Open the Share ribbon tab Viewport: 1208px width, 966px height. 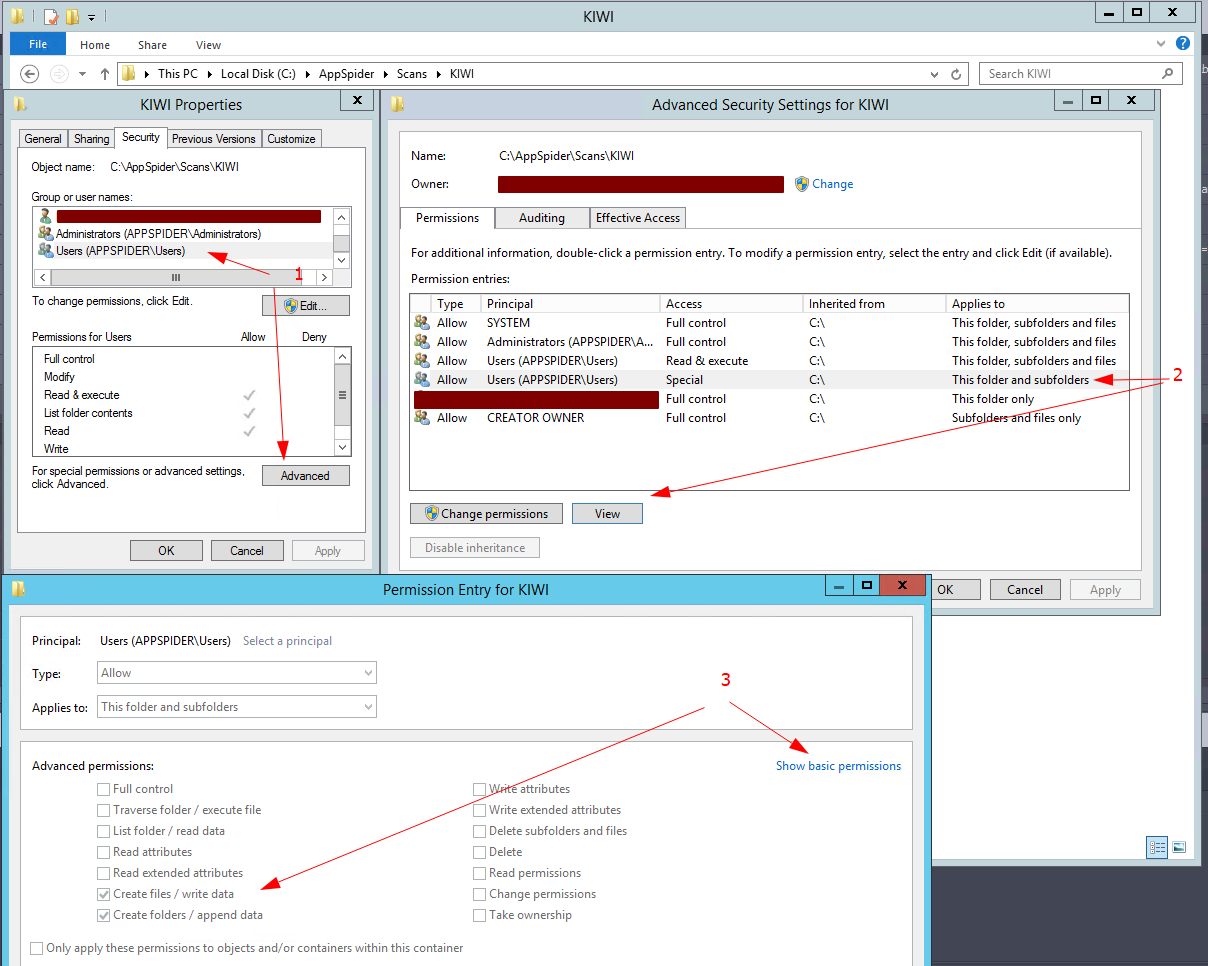(153, 45)
